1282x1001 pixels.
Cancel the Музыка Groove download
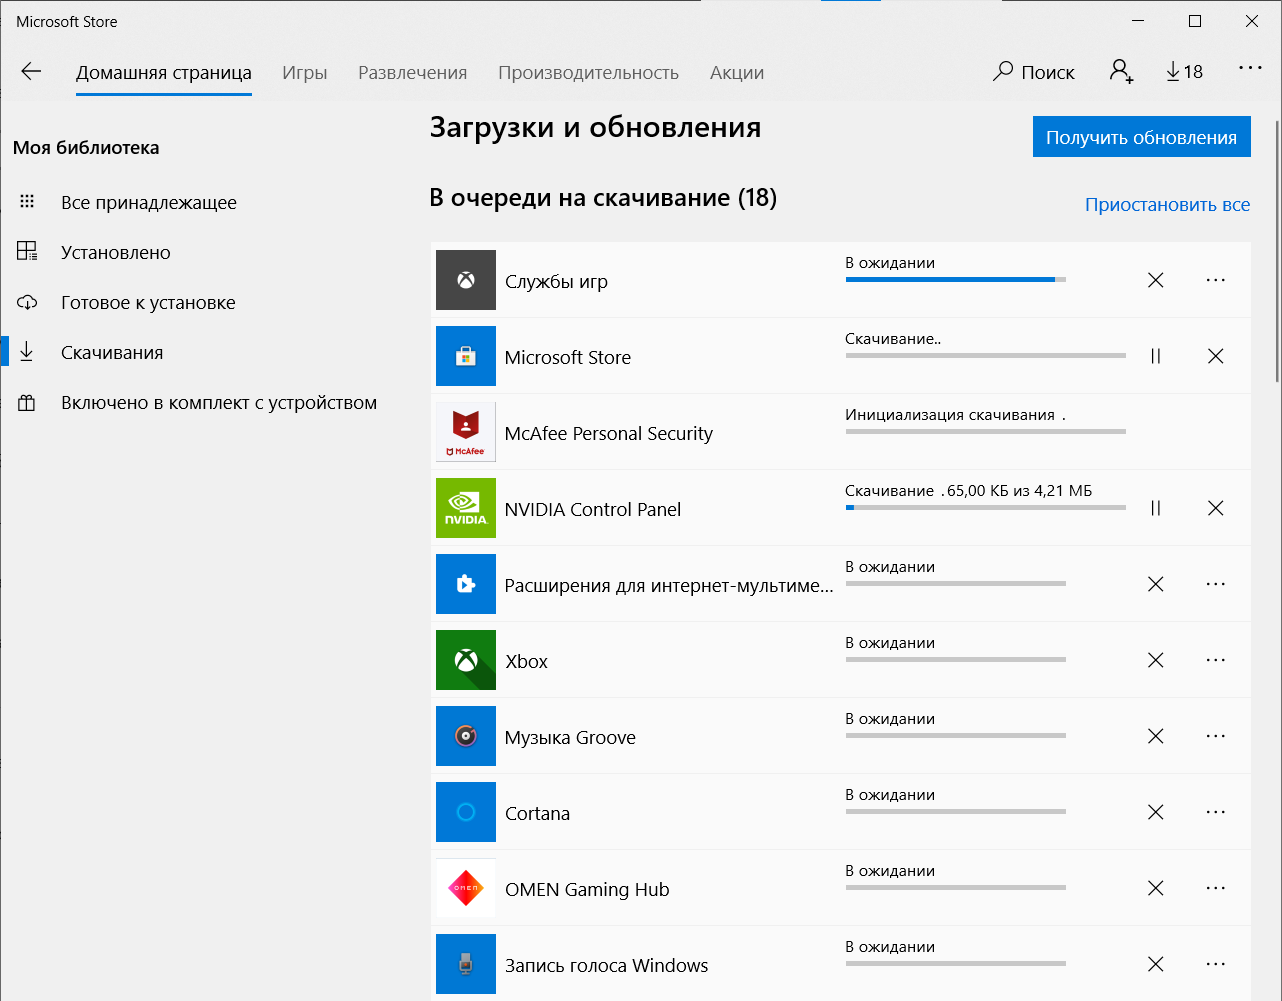1156,736
